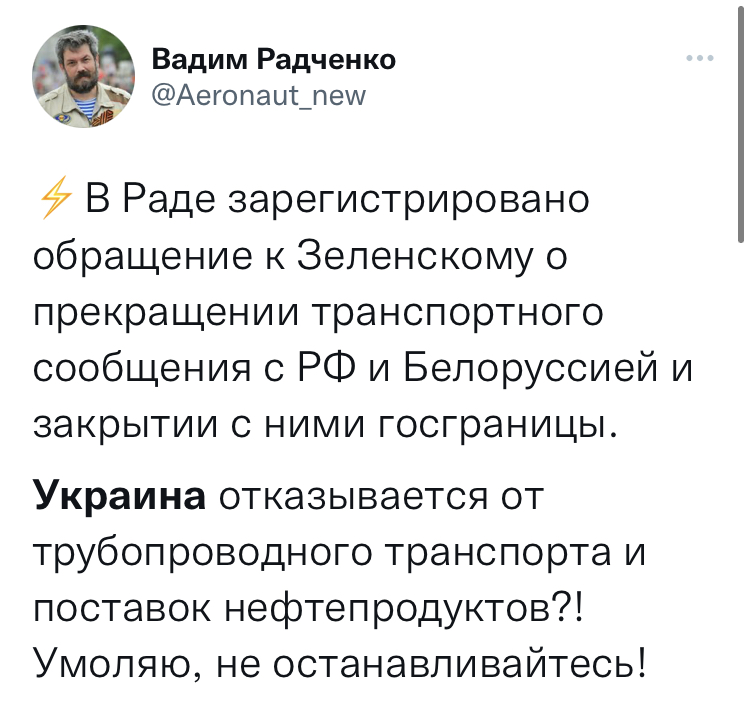
Task: Click the lightning bolt emoji icon
Action: click(55, 198)
